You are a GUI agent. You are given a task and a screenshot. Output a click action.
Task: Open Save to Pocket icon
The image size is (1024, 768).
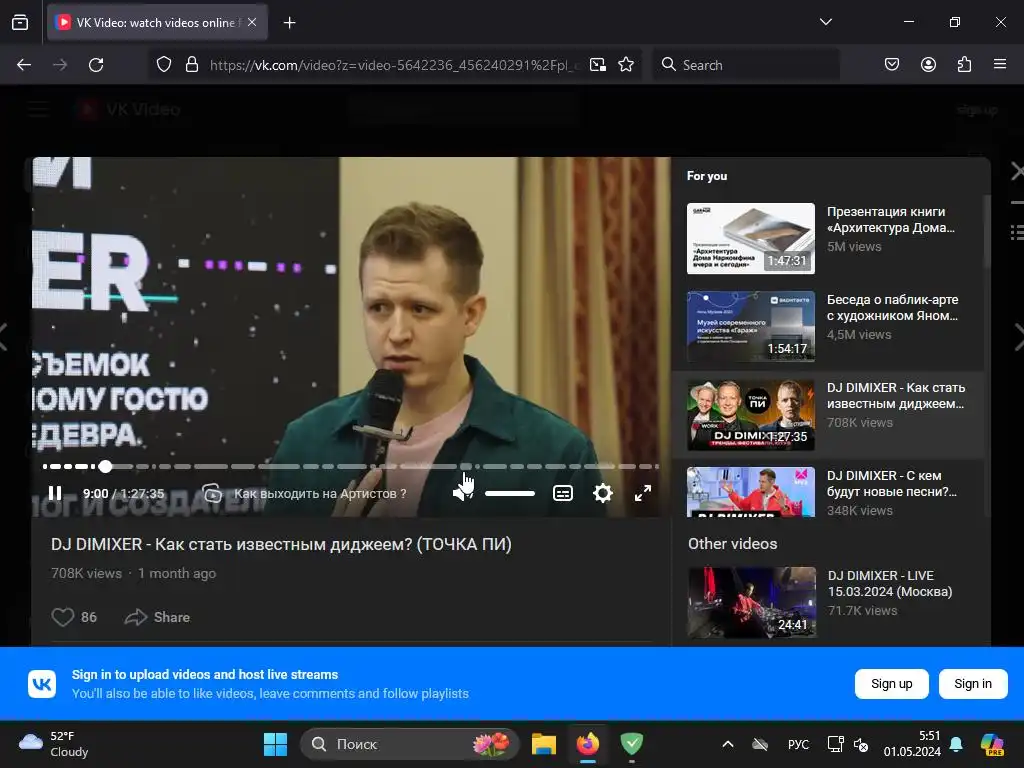coord(891,65)
